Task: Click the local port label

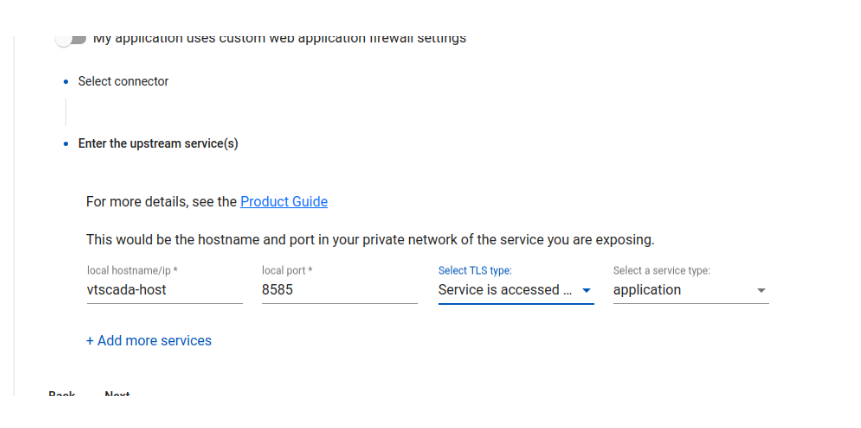Action: [287, 271]
